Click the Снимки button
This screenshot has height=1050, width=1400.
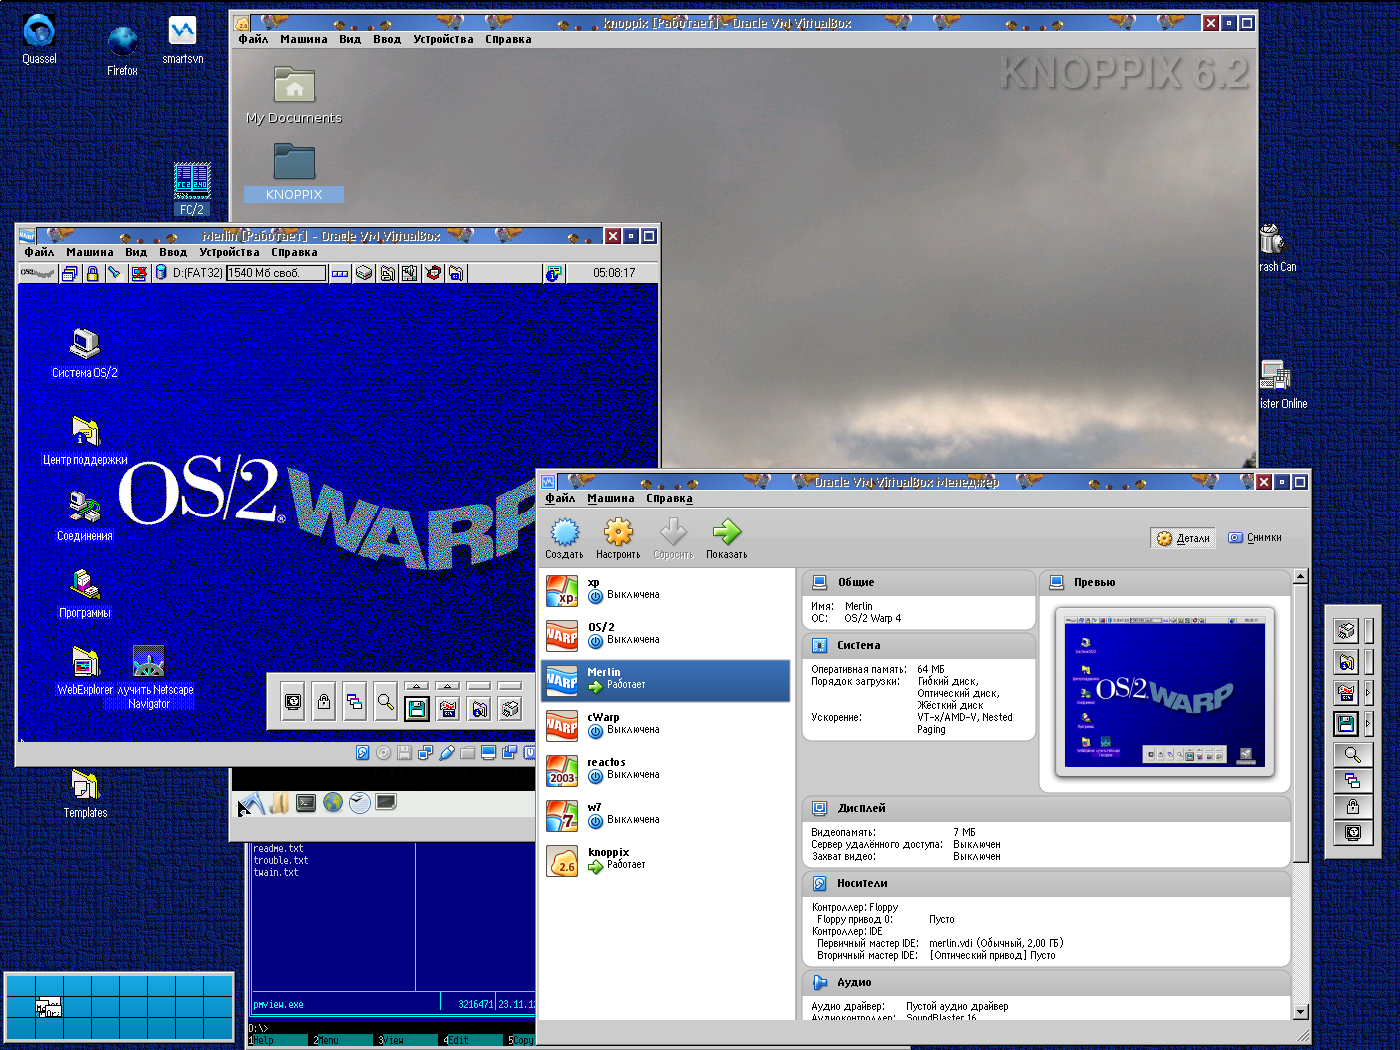coord(1255,538)
